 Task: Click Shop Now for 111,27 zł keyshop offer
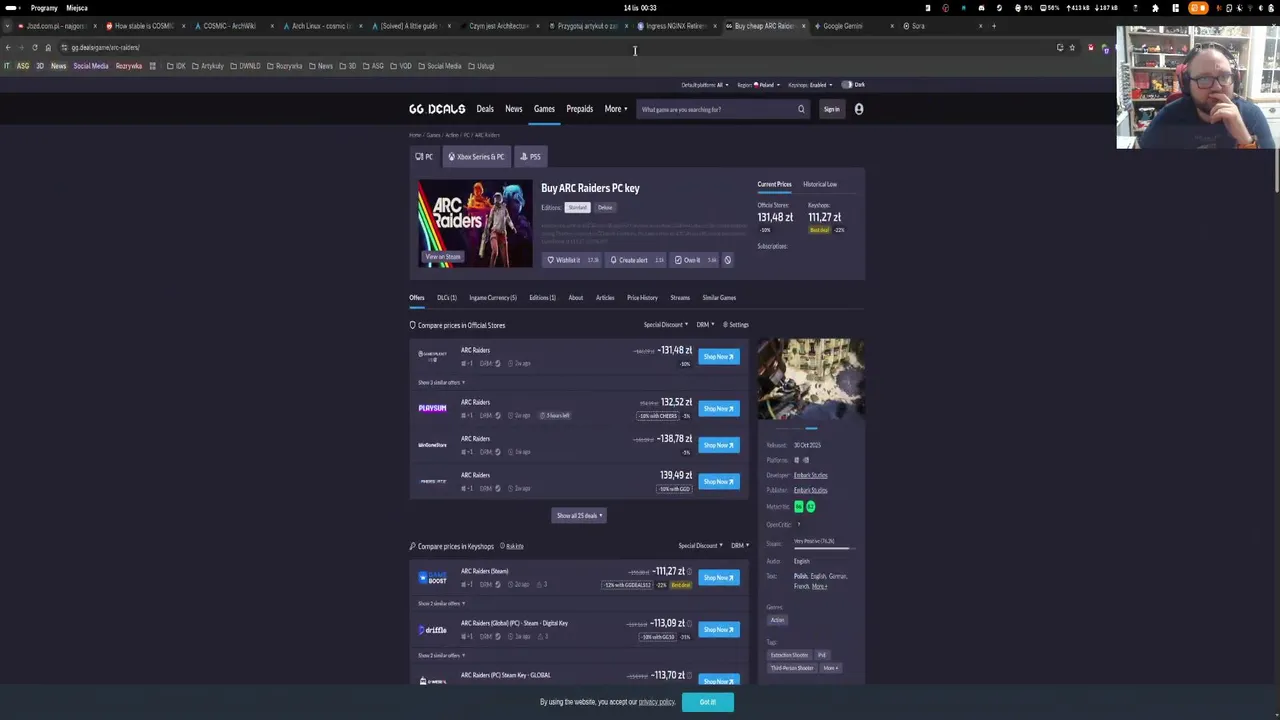point(719,578)
